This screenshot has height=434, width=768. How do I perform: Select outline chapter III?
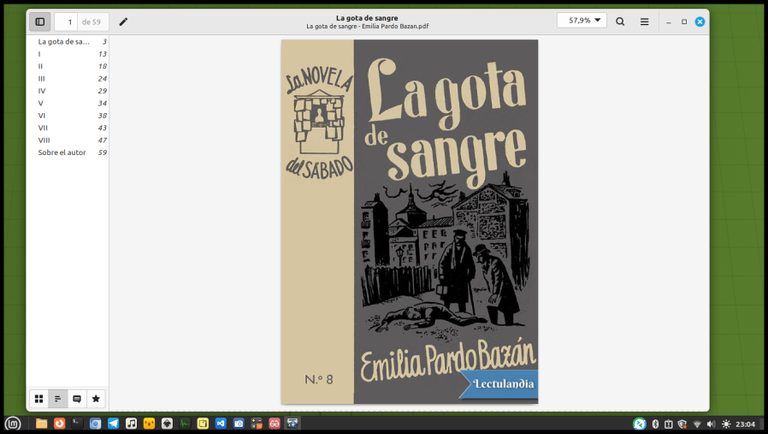(x=41, y=78)
